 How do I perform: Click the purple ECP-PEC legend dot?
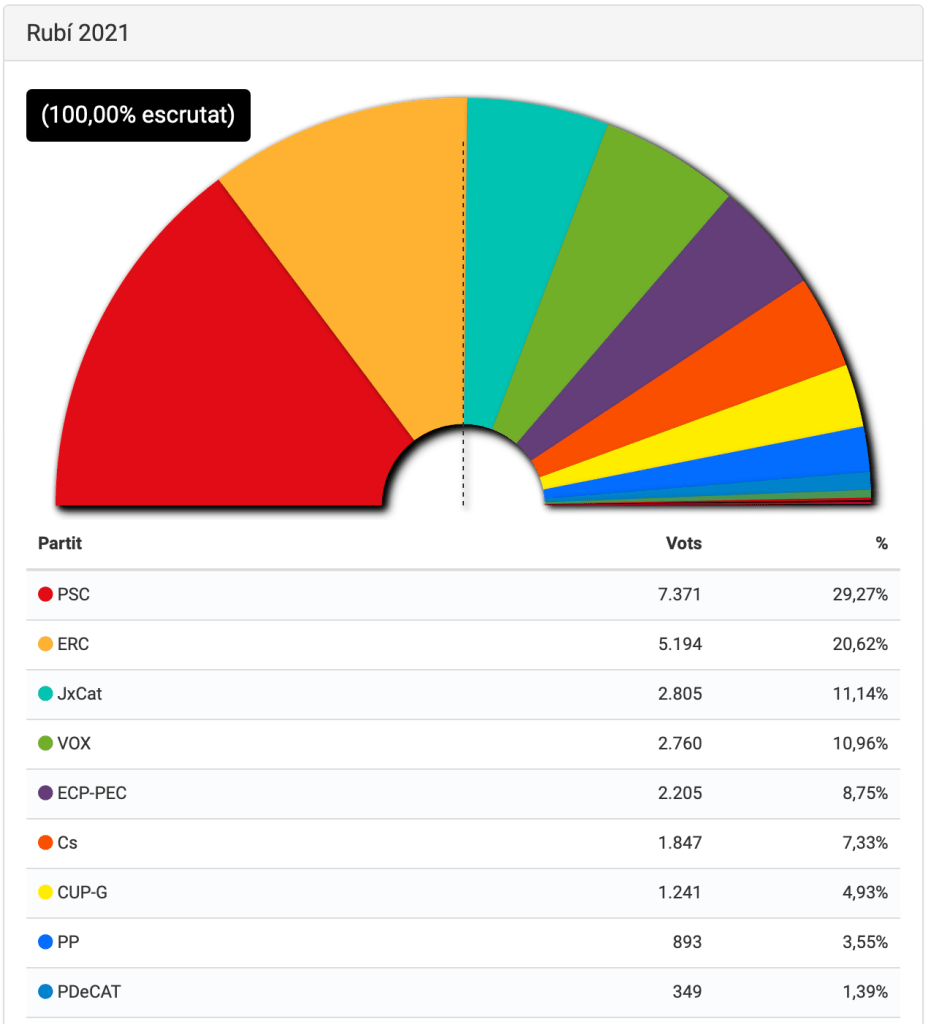point(45,794)
